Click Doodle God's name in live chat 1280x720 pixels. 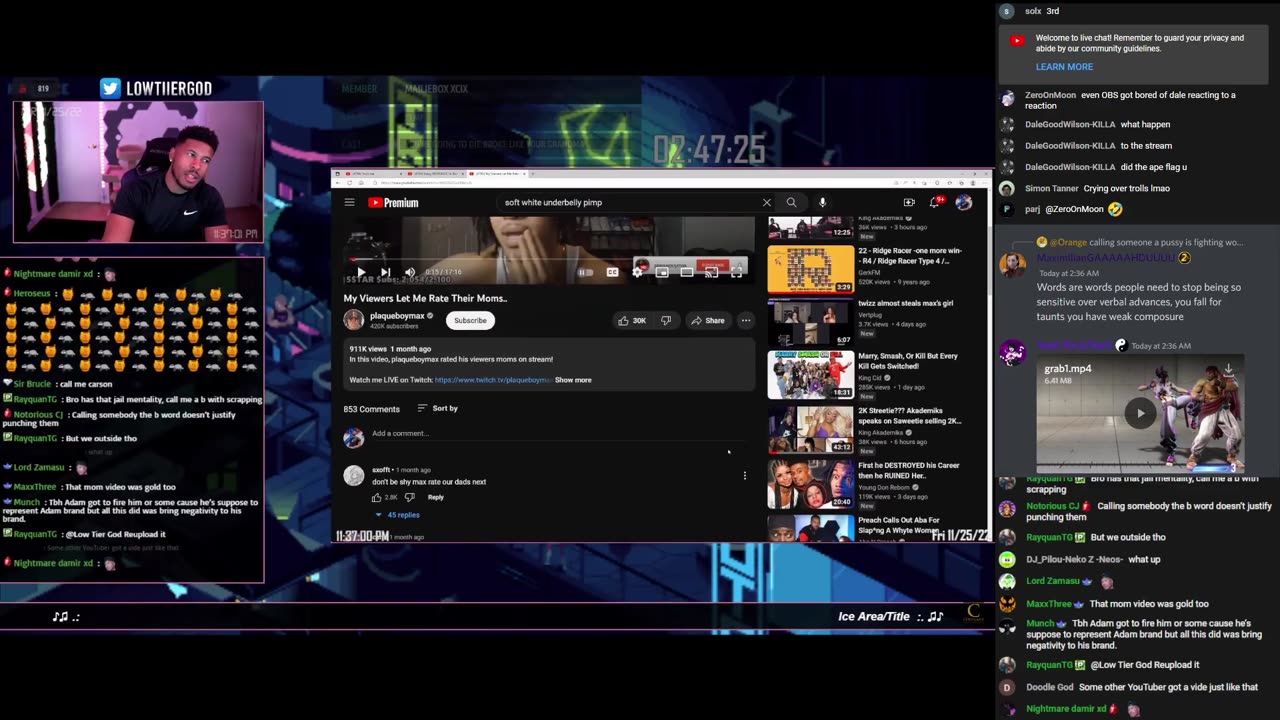tap(1049, 687)
